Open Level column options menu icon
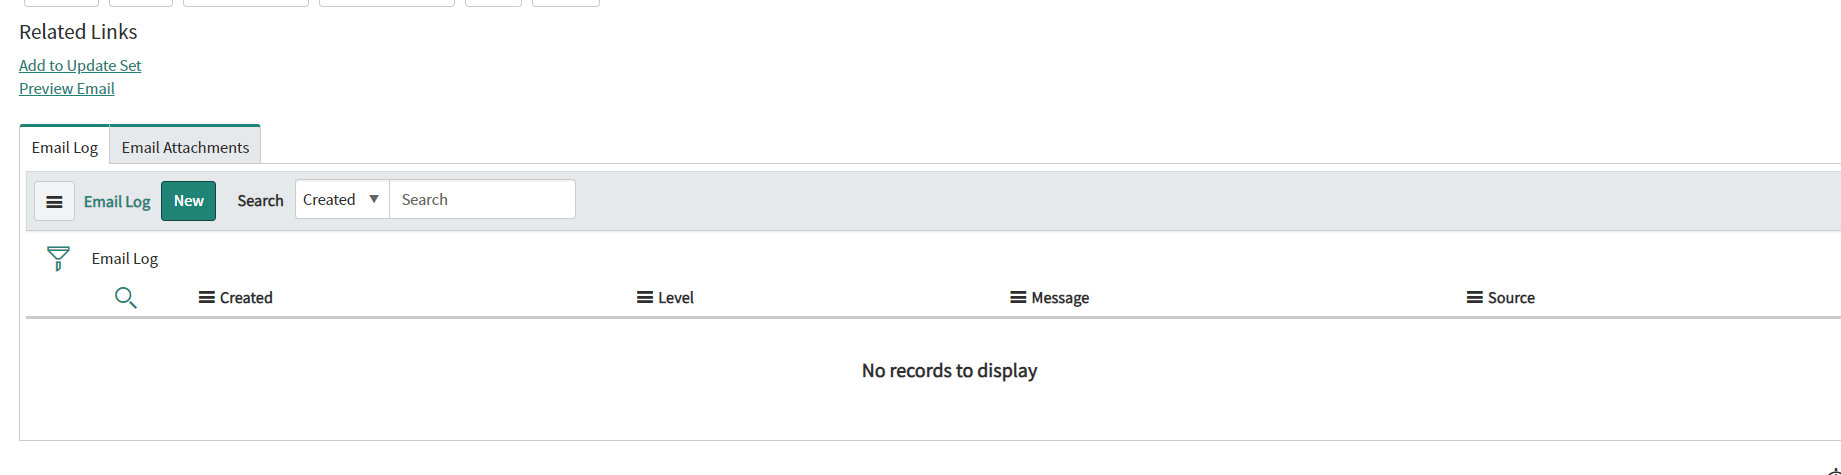Image resolution: width=1841 pixels, height=475 pixels. (x=645, y=297)
